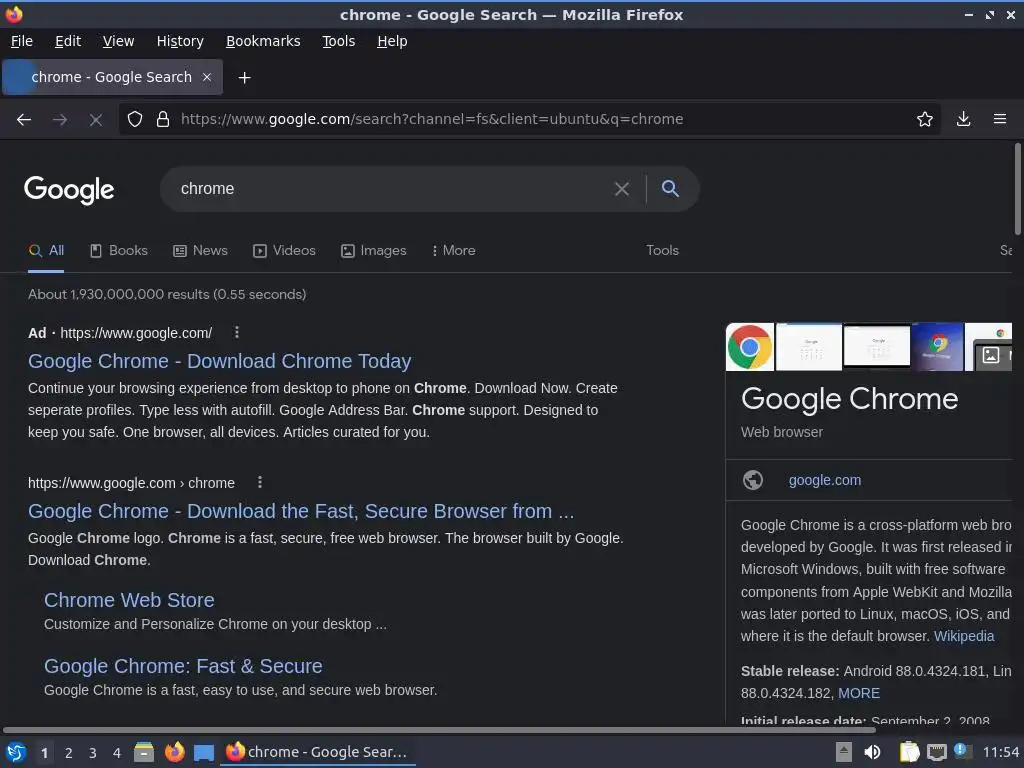
Task: Click the clipboard manager tray icon
Action: tap(909, 752)
